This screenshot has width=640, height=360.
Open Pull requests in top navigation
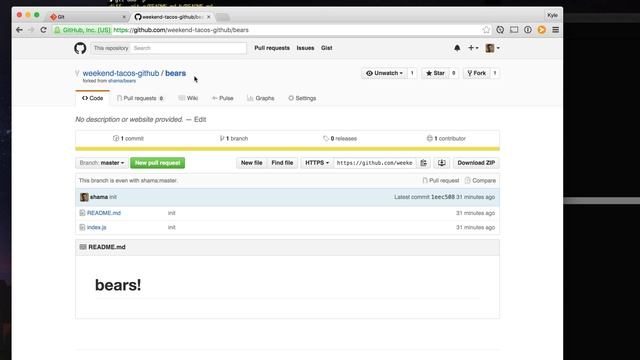click(272, 48)
